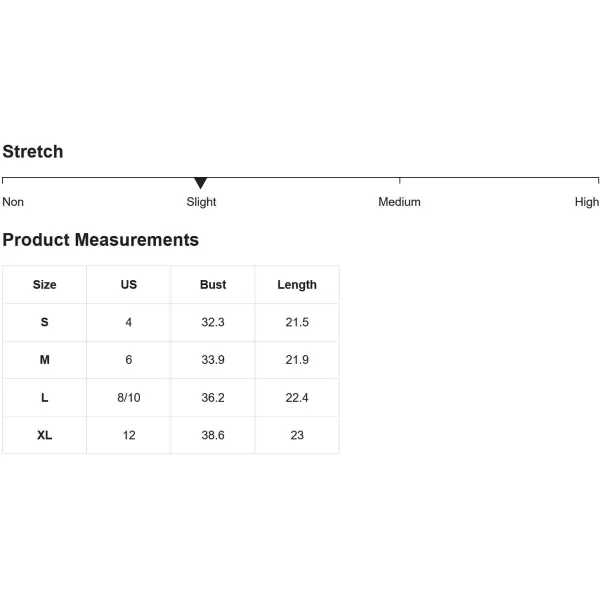The width and height of the screenshot is (600, 600).
Task: Click the High stretch label
Action: tap(587, 202)
